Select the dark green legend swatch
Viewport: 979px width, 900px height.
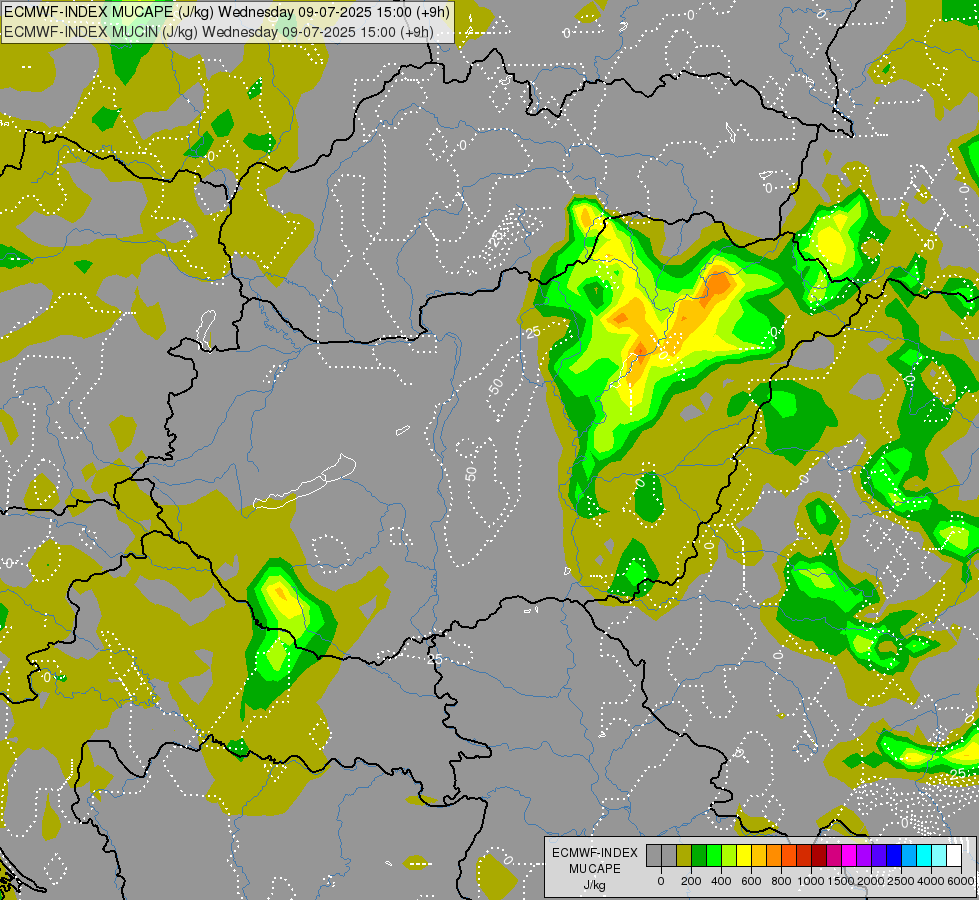(x=699, y=855)
